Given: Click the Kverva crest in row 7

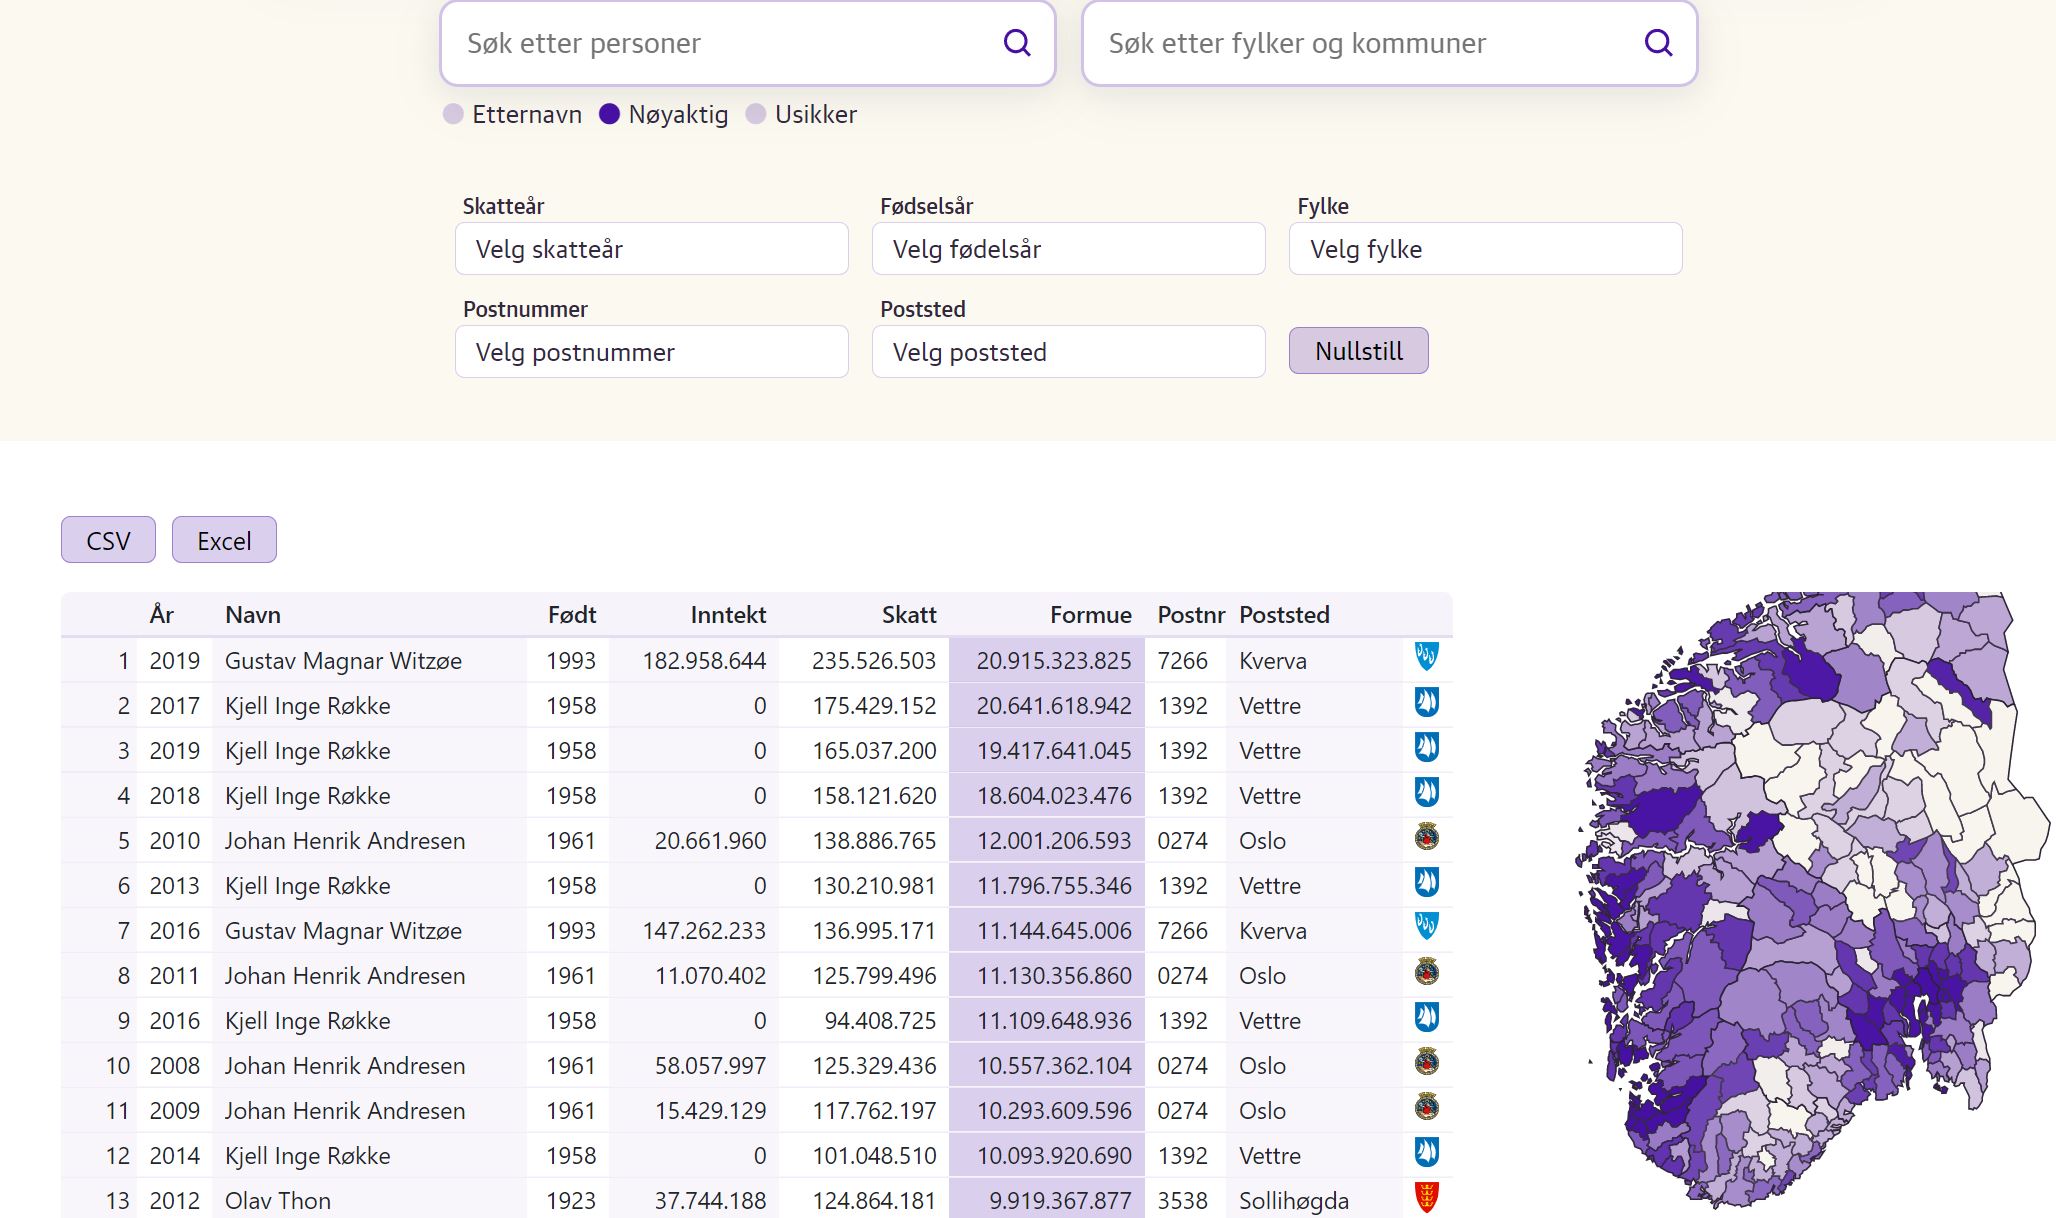Looking at the screenshot, I should coord(1426,927).
